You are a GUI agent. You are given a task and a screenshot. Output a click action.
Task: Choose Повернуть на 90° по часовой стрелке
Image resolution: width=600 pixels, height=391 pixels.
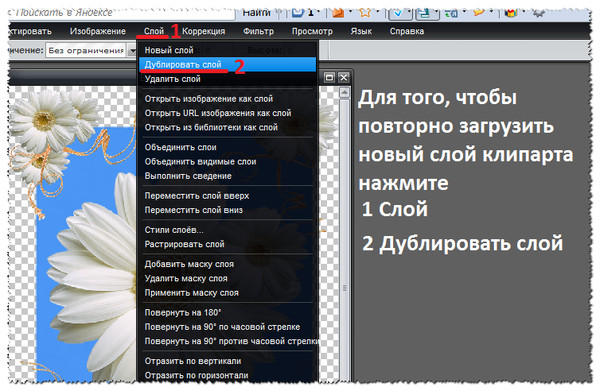(x=227, y=327)
